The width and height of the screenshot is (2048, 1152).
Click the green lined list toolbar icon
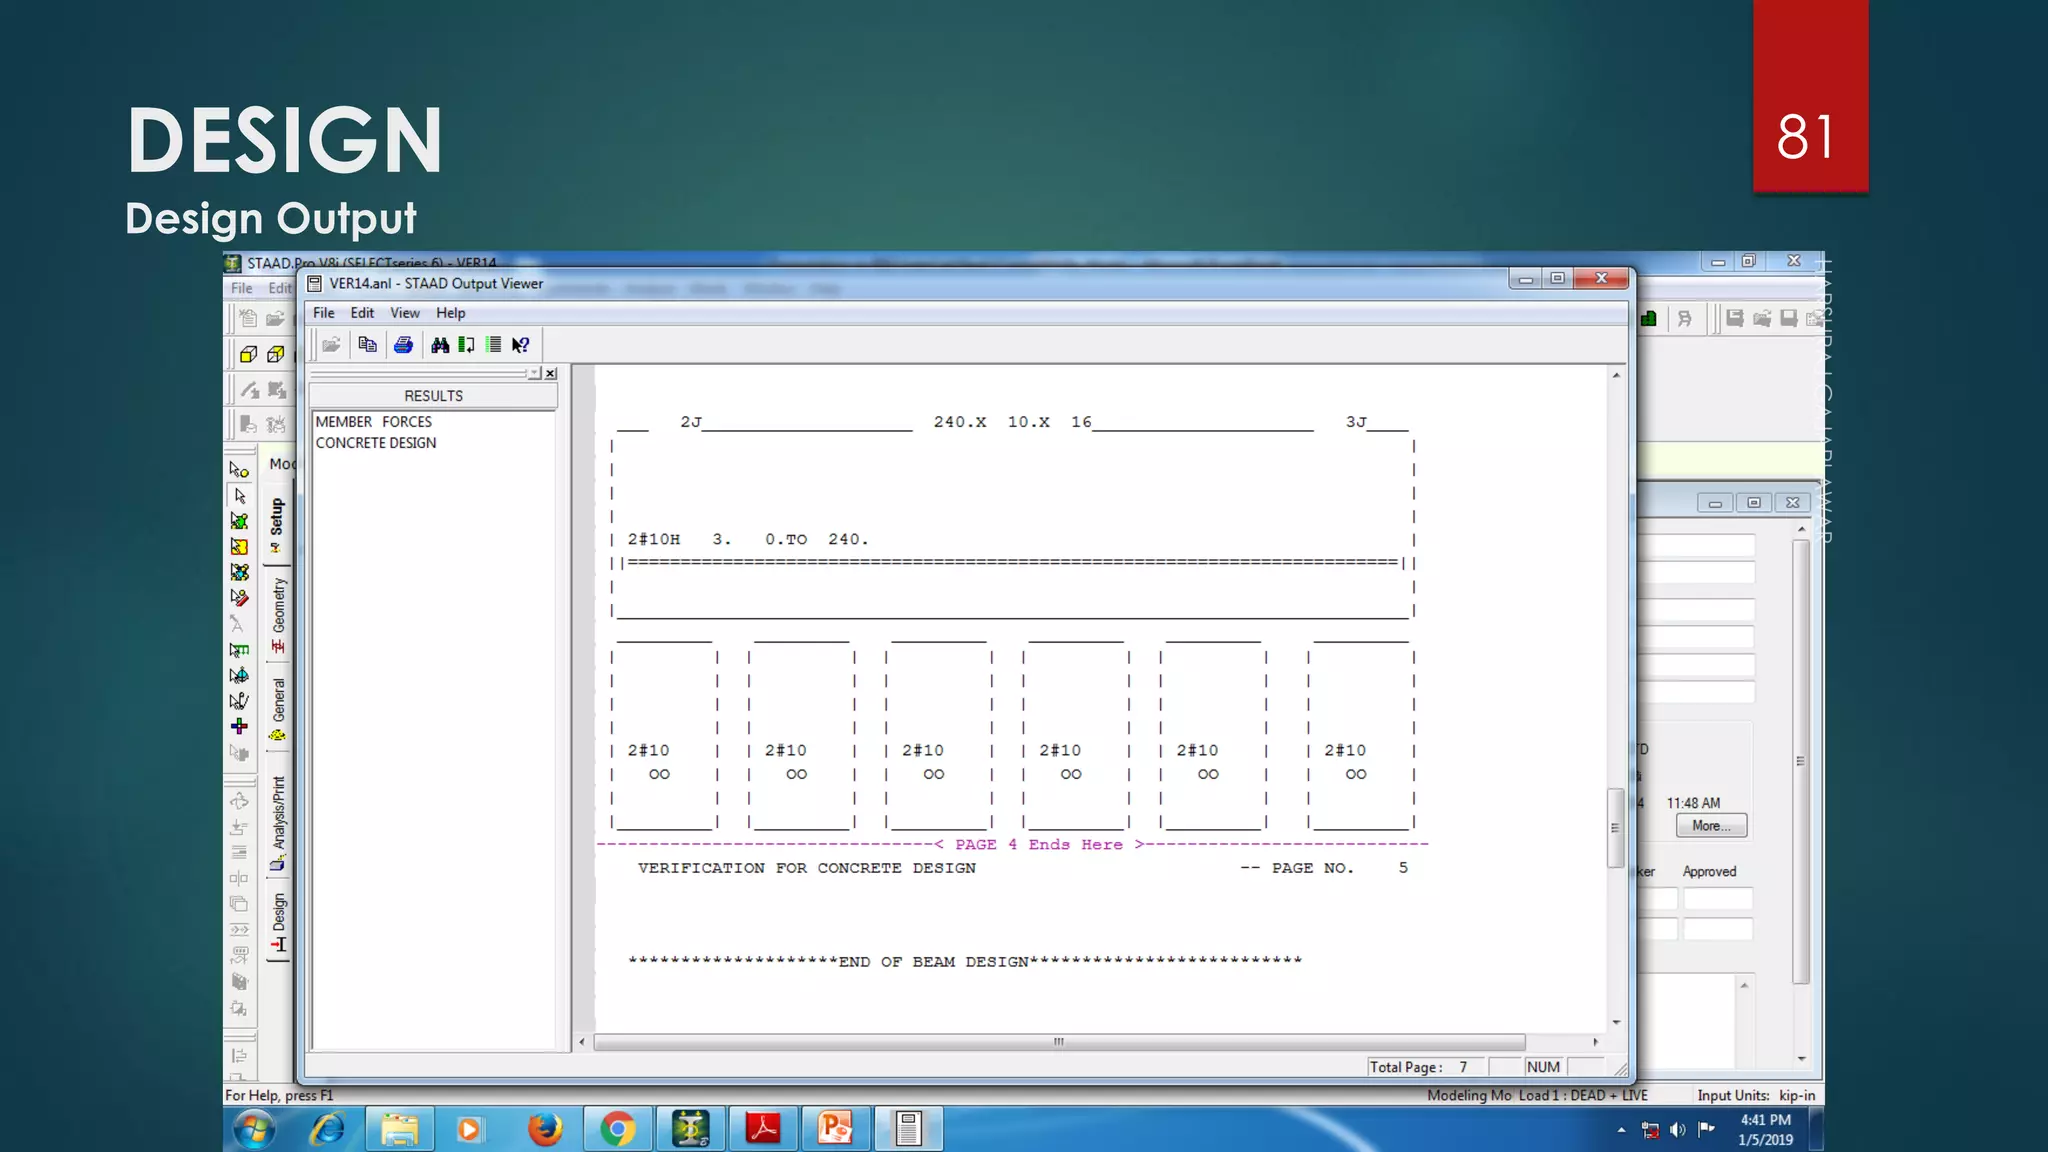coord(493,345)
